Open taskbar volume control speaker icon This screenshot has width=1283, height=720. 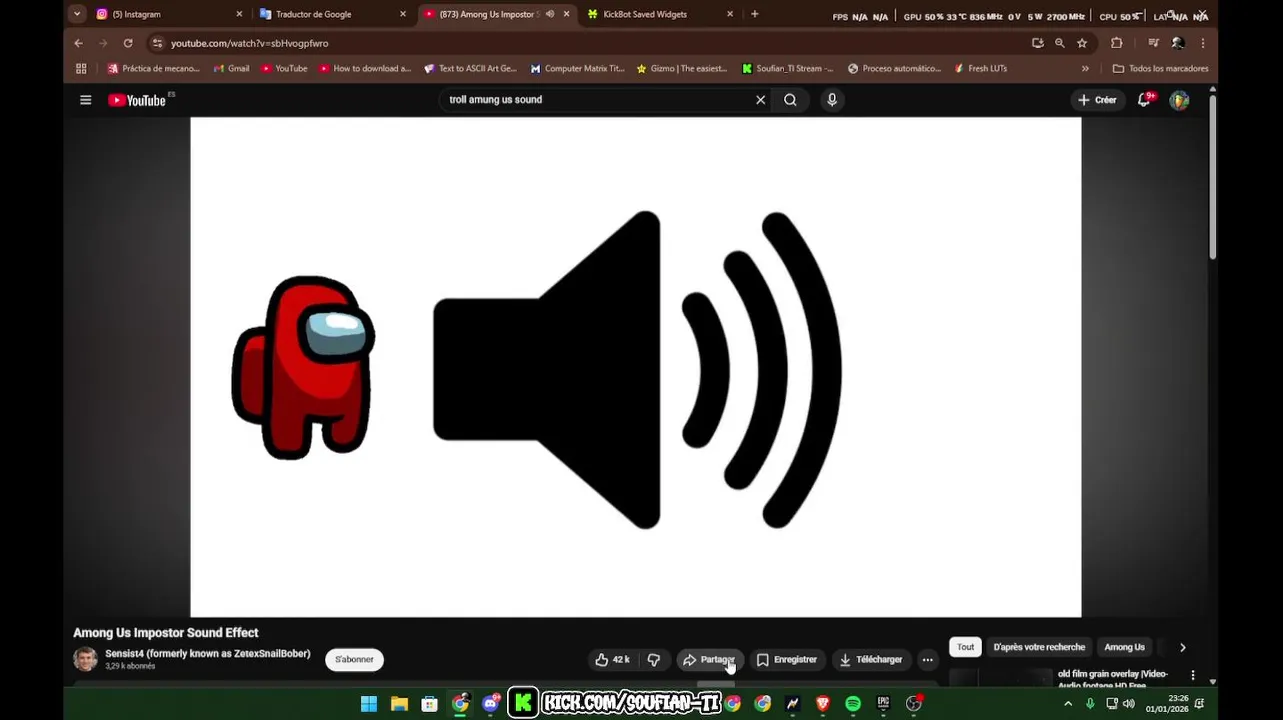click(1128, 704)
